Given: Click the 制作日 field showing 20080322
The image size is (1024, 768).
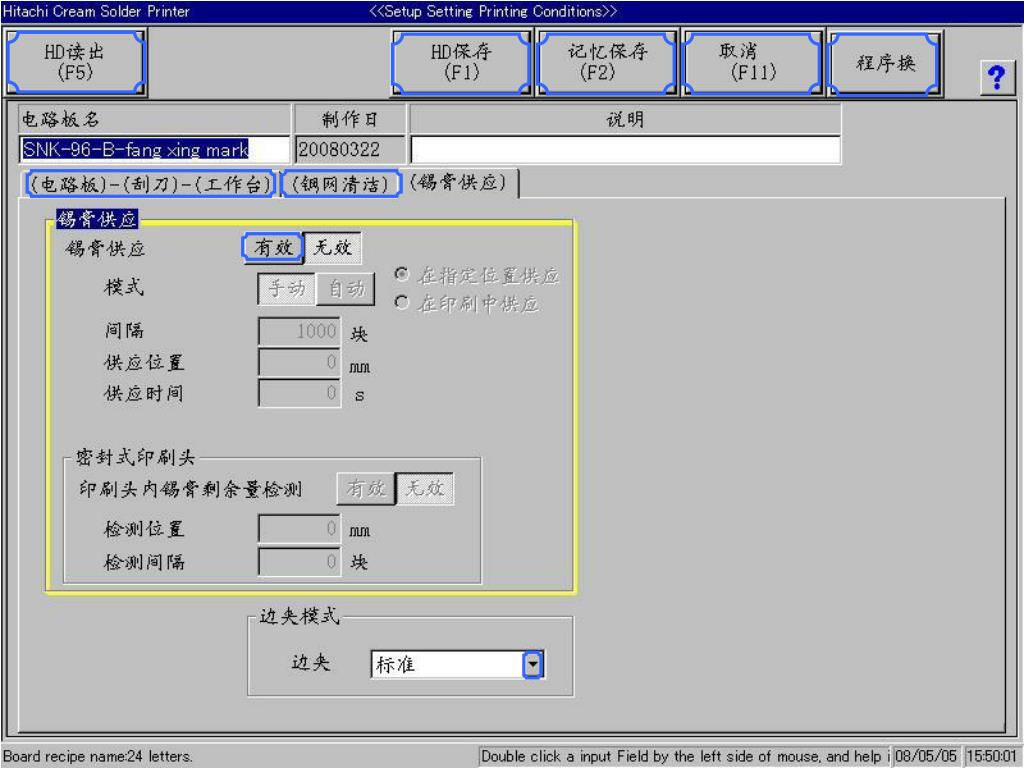Looking at the screenshot, I should pos(350,150).
